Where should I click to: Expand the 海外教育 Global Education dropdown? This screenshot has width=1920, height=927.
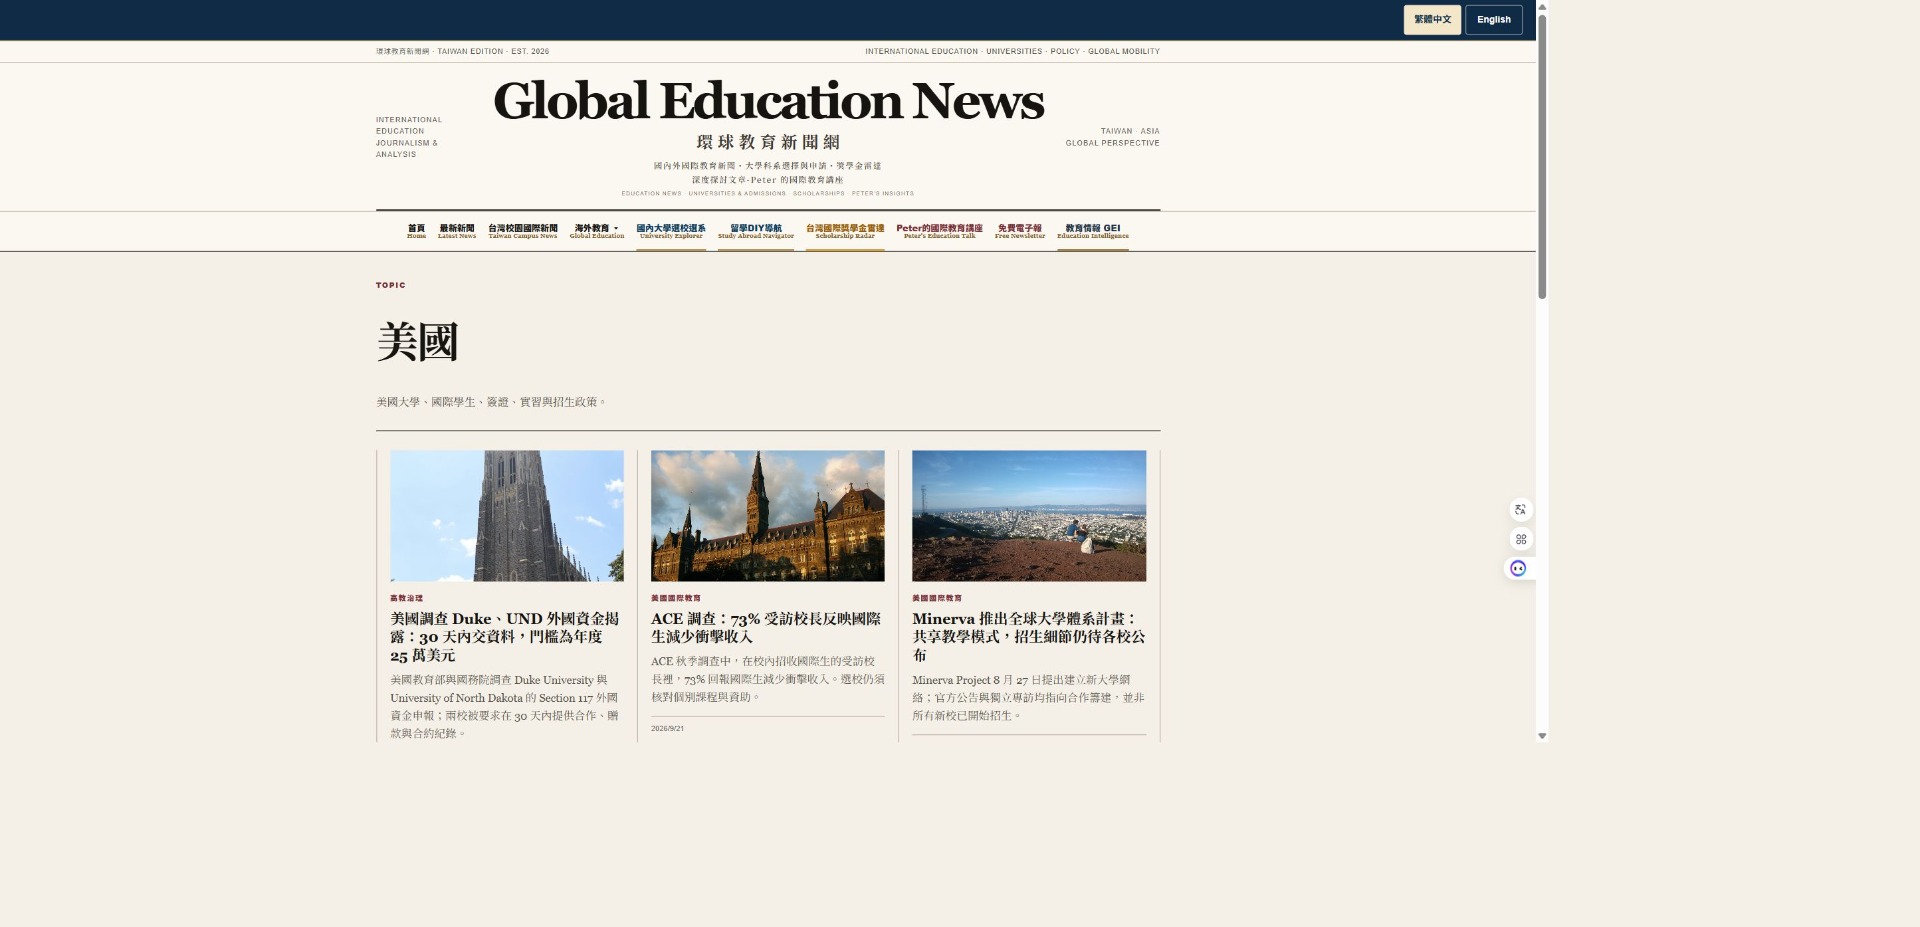coord(597,231)
